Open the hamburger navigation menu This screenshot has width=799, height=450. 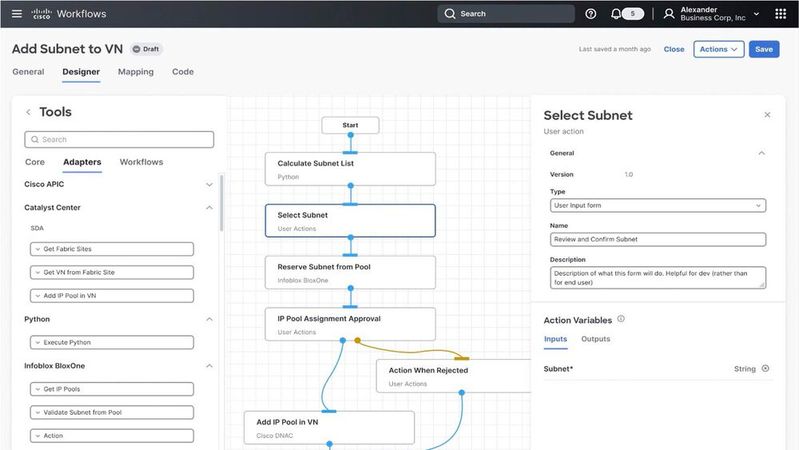click(17, 14)
